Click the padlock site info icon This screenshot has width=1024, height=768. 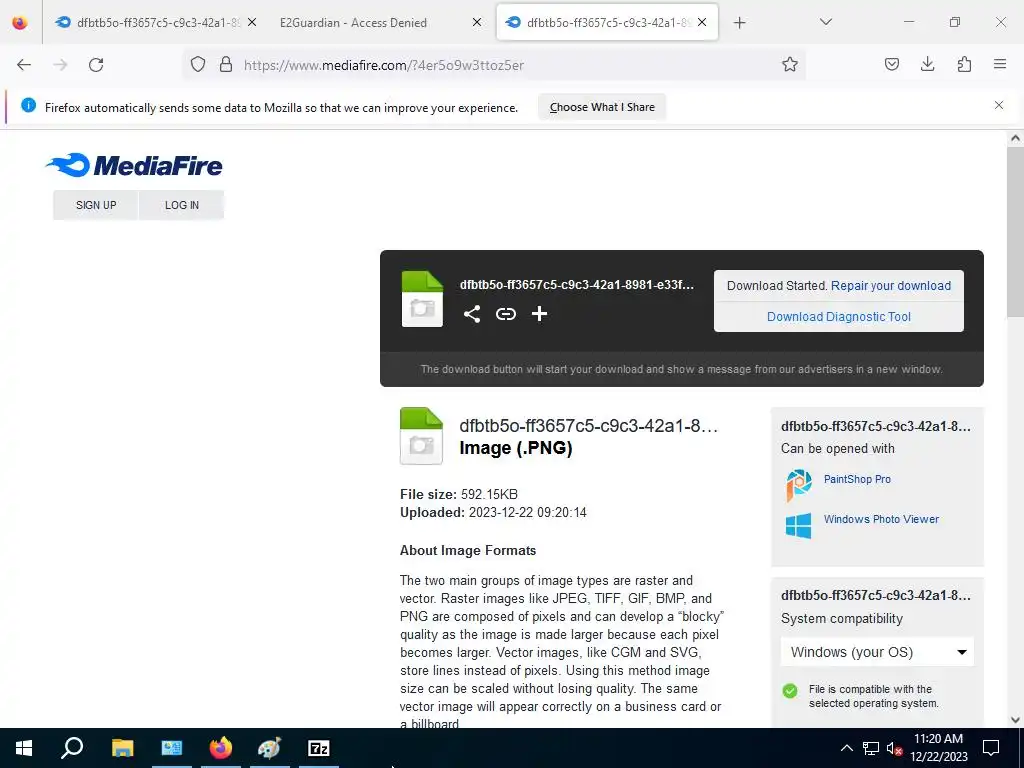tap(226, 64)
